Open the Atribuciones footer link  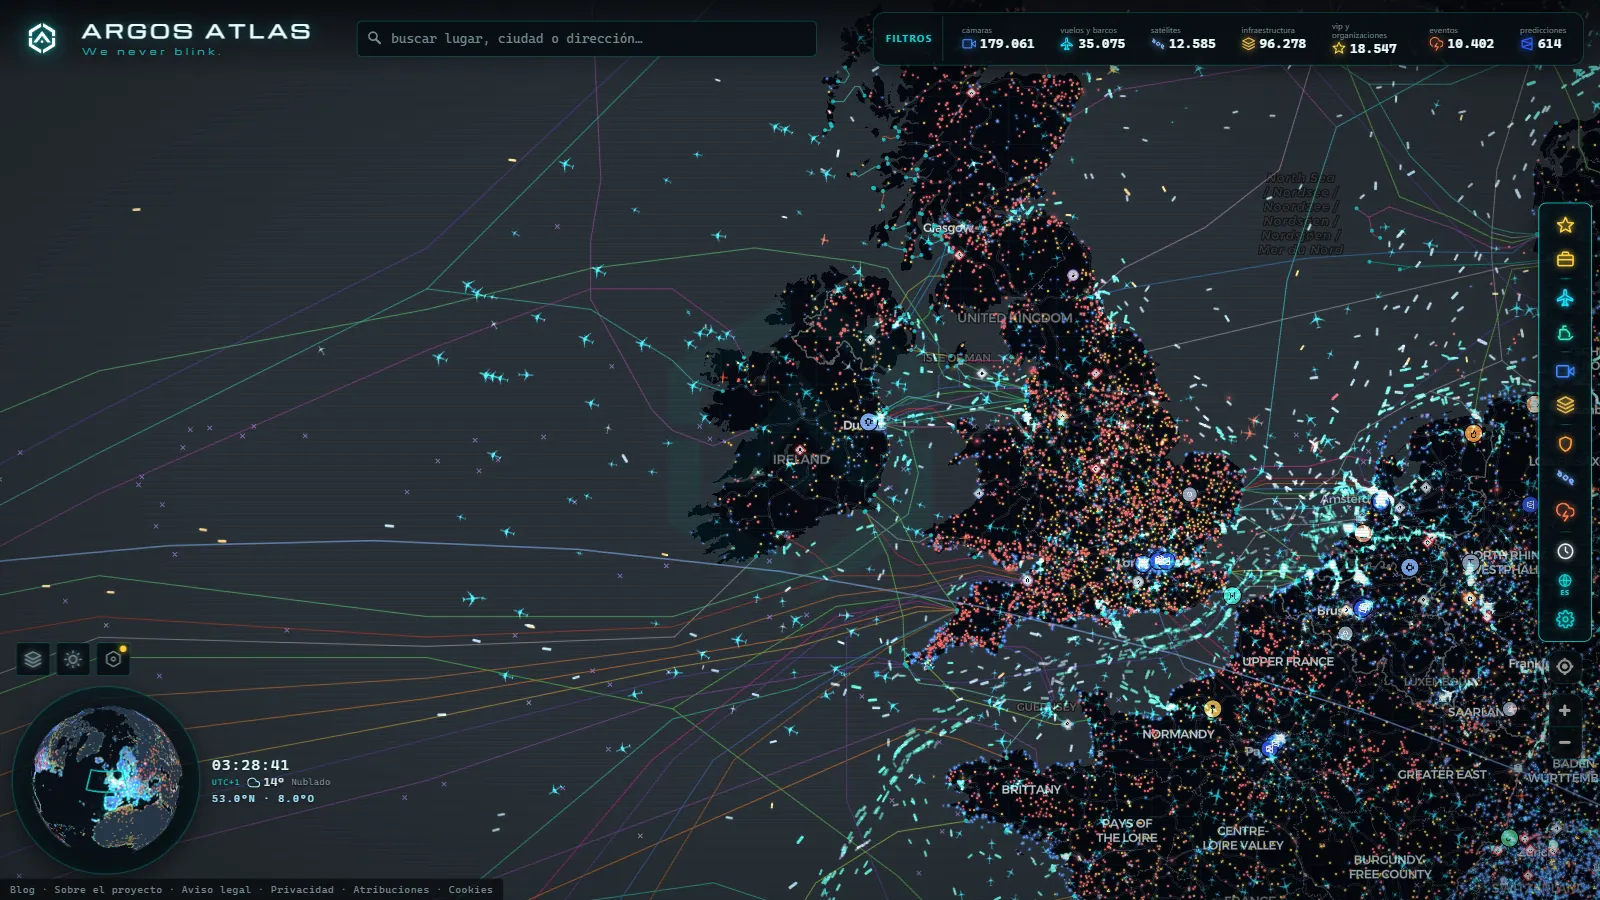[391, 889]
